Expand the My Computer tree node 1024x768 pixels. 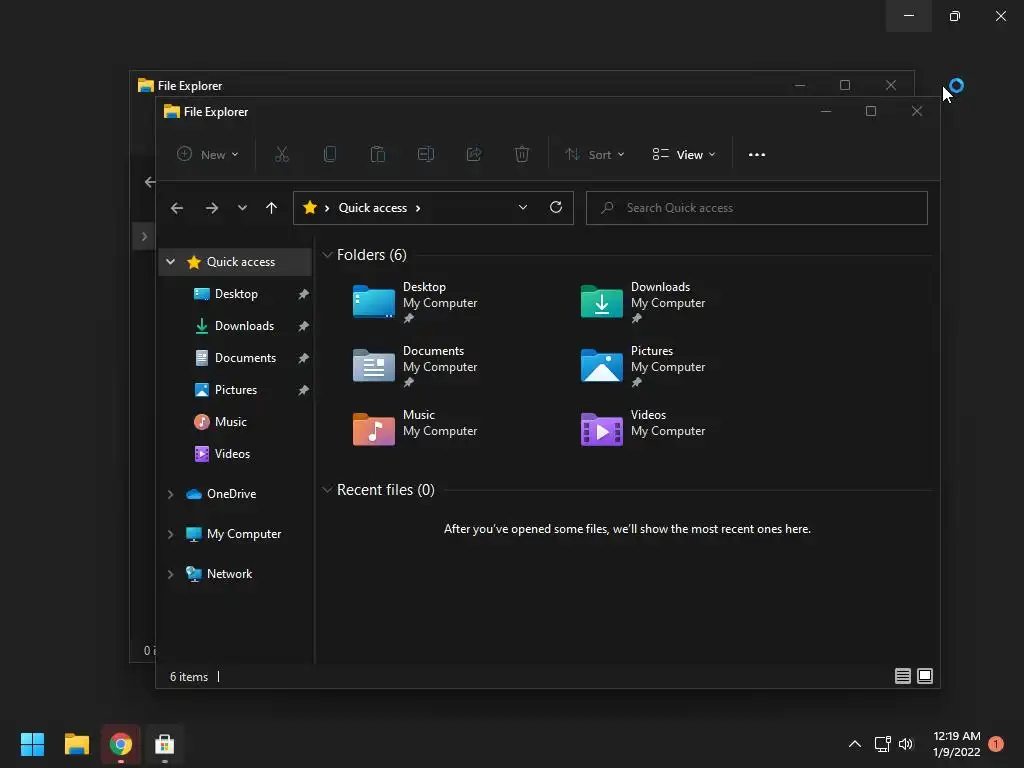point(170,534)
